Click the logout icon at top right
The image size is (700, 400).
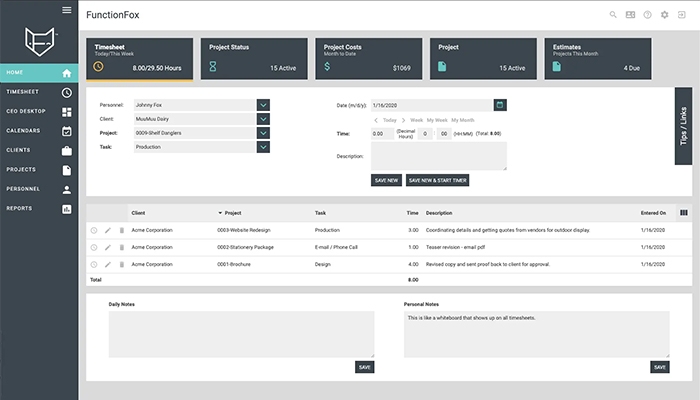coord(682,15)
